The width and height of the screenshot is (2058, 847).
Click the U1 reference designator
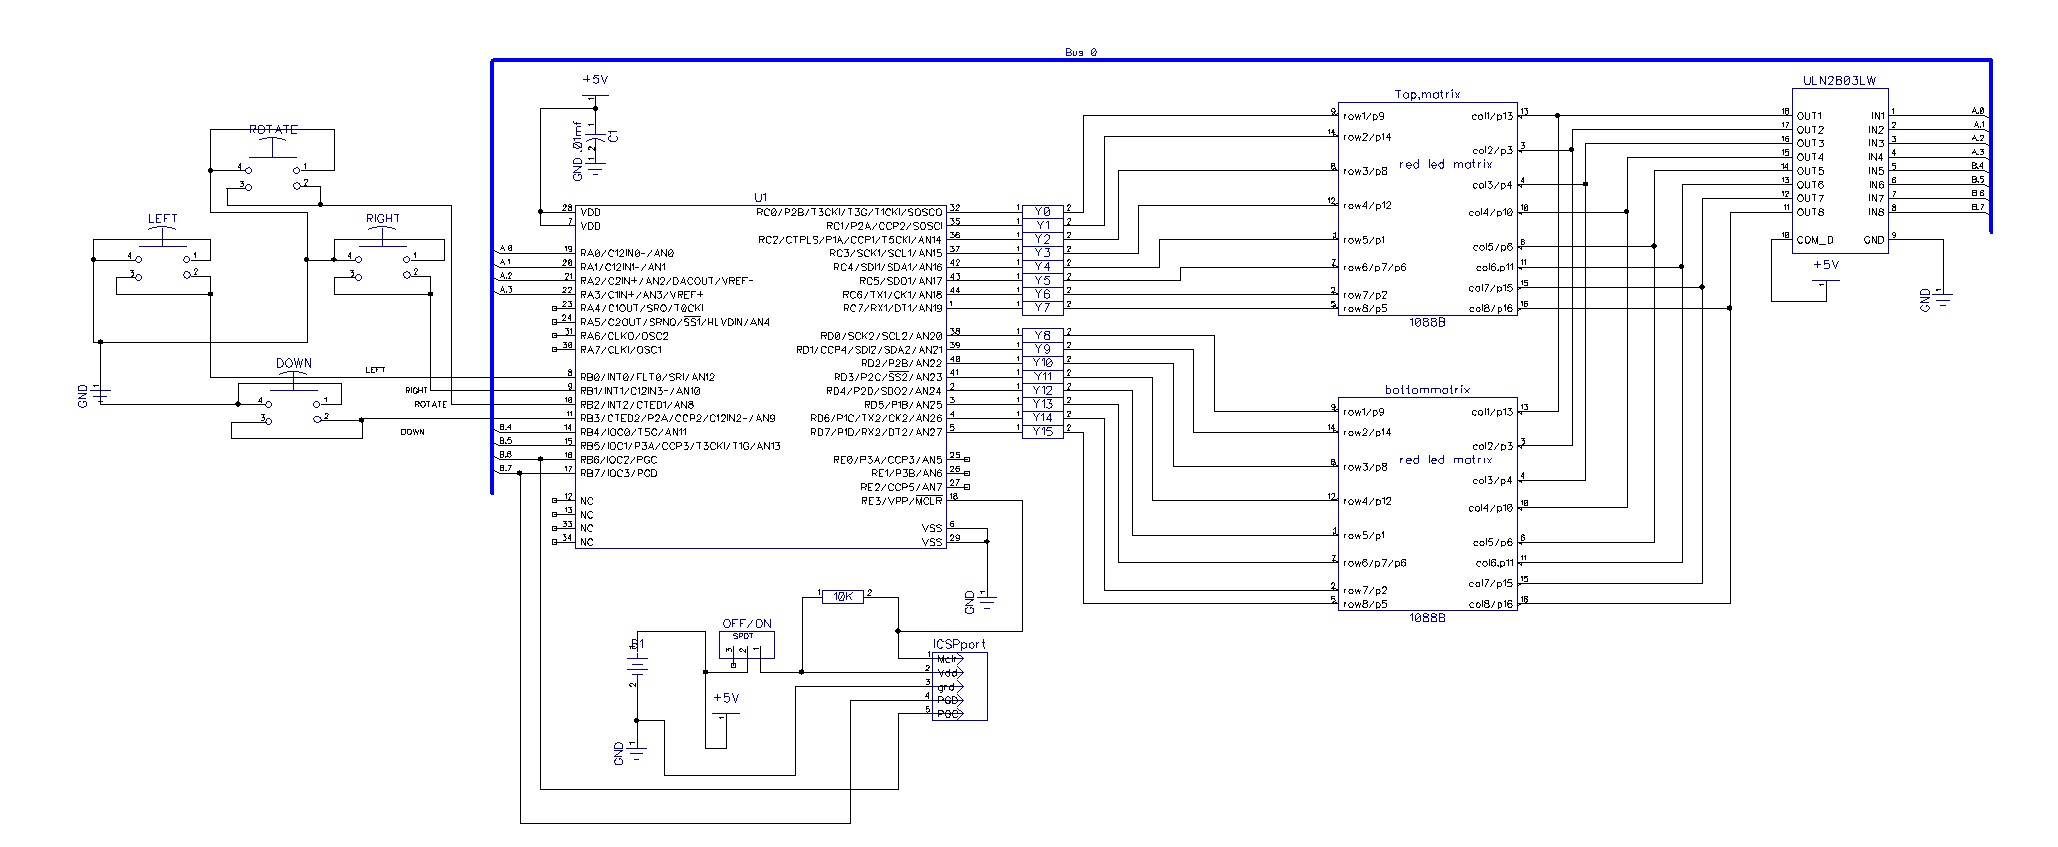click(x=761, y=197)
